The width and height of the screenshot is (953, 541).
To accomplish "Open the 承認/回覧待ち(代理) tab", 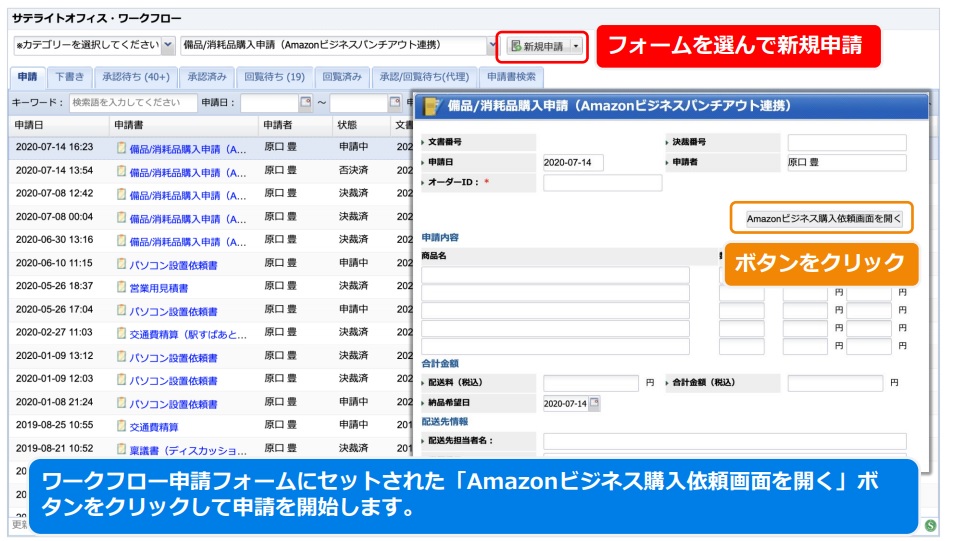I will point(424,77).
